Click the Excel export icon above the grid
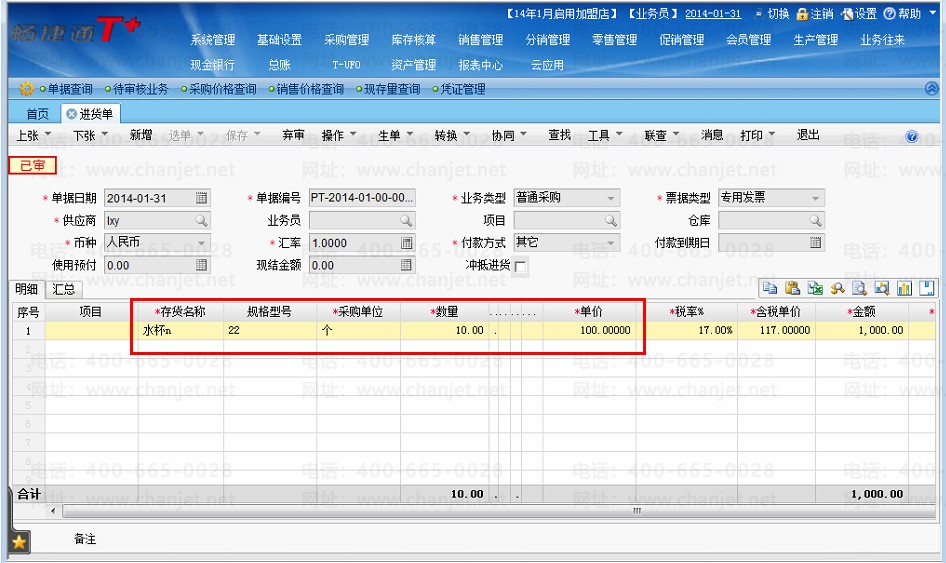This screenshot has width=946, height=563. point(815,288)
